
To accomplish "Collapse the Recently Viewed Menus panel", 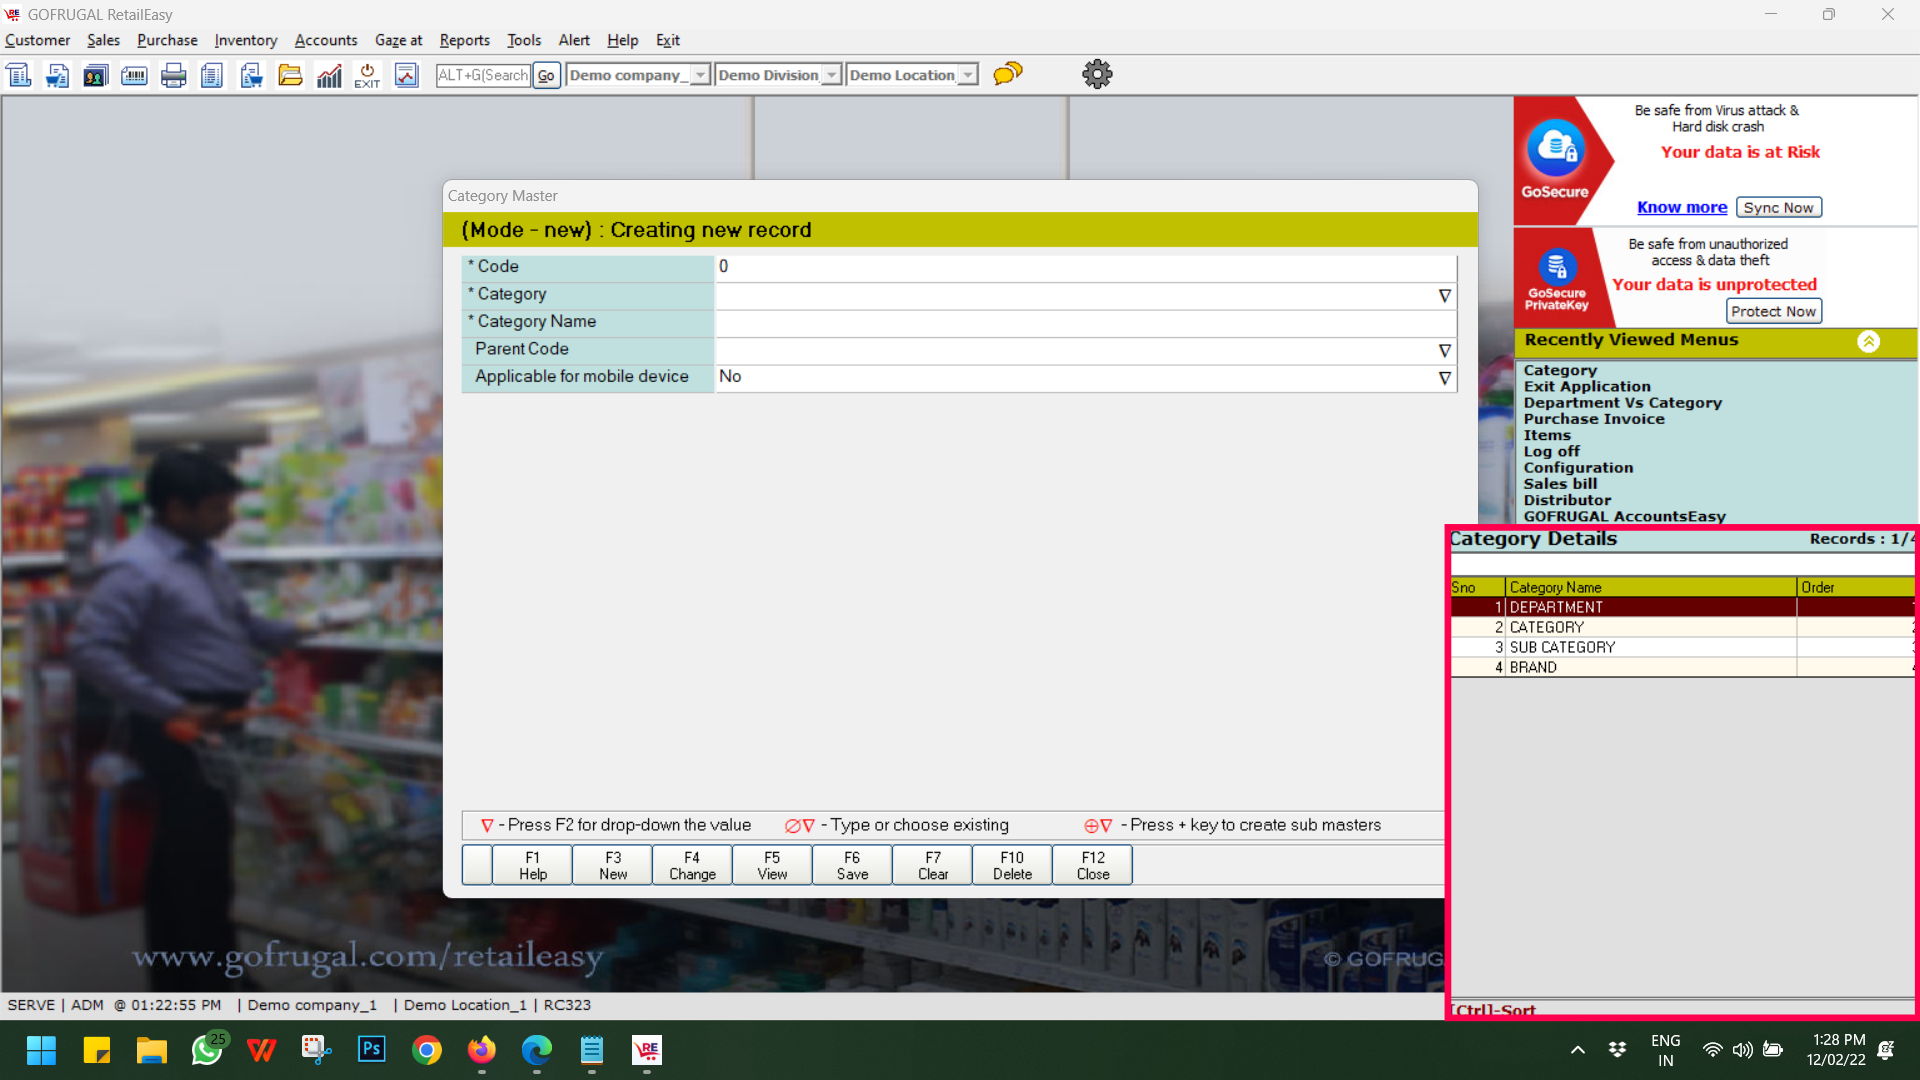I will [1868, 341].
